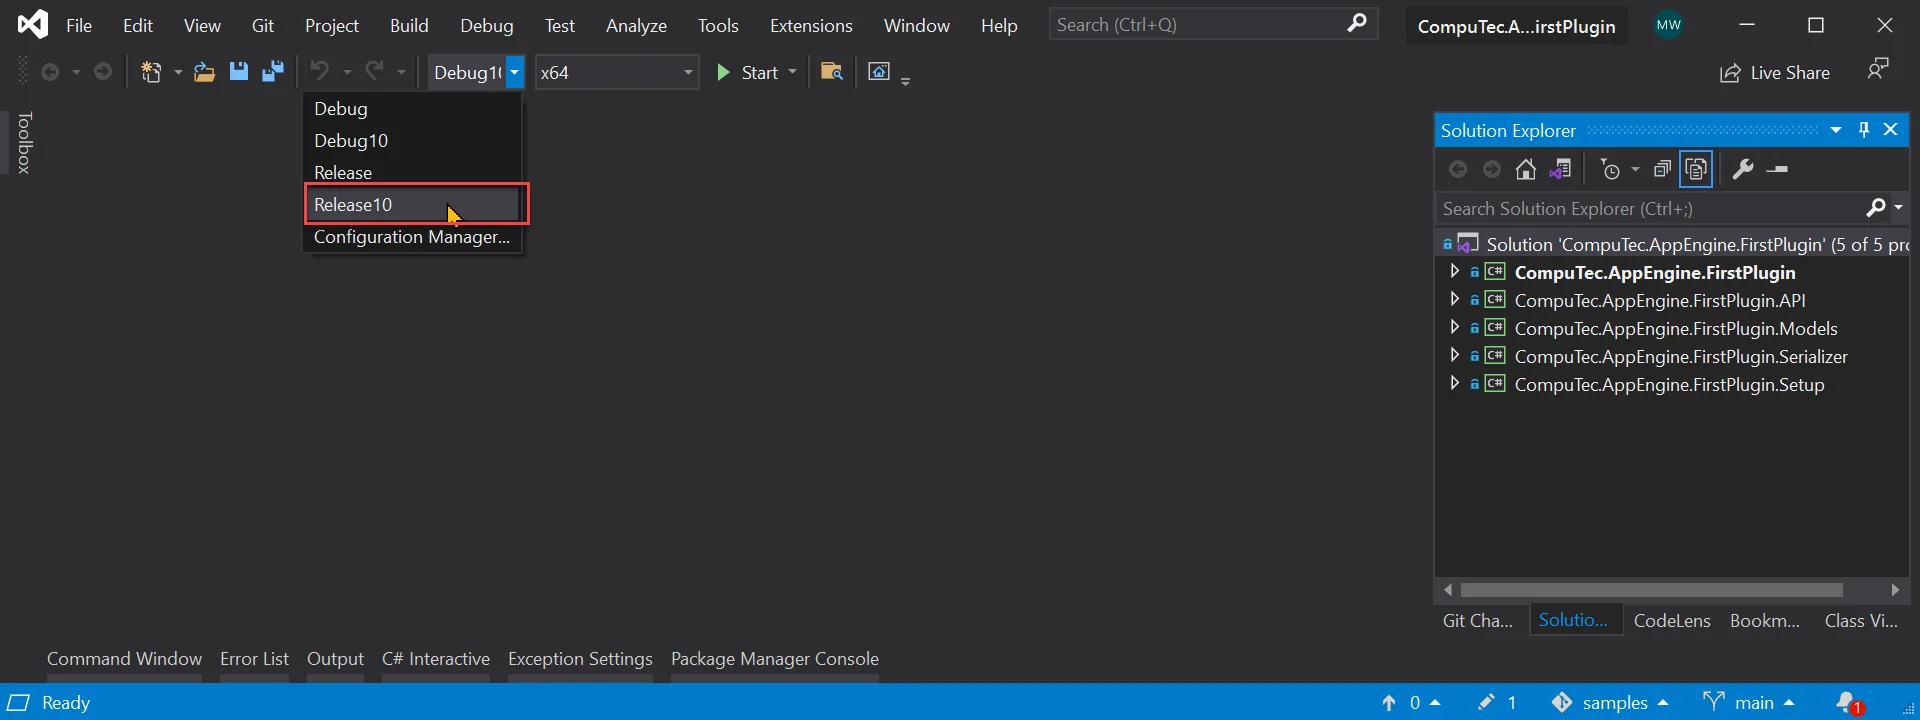Open Configuration Manager from the list
The width and height of the screenshot is (1920, 720).
click(411, 237)
